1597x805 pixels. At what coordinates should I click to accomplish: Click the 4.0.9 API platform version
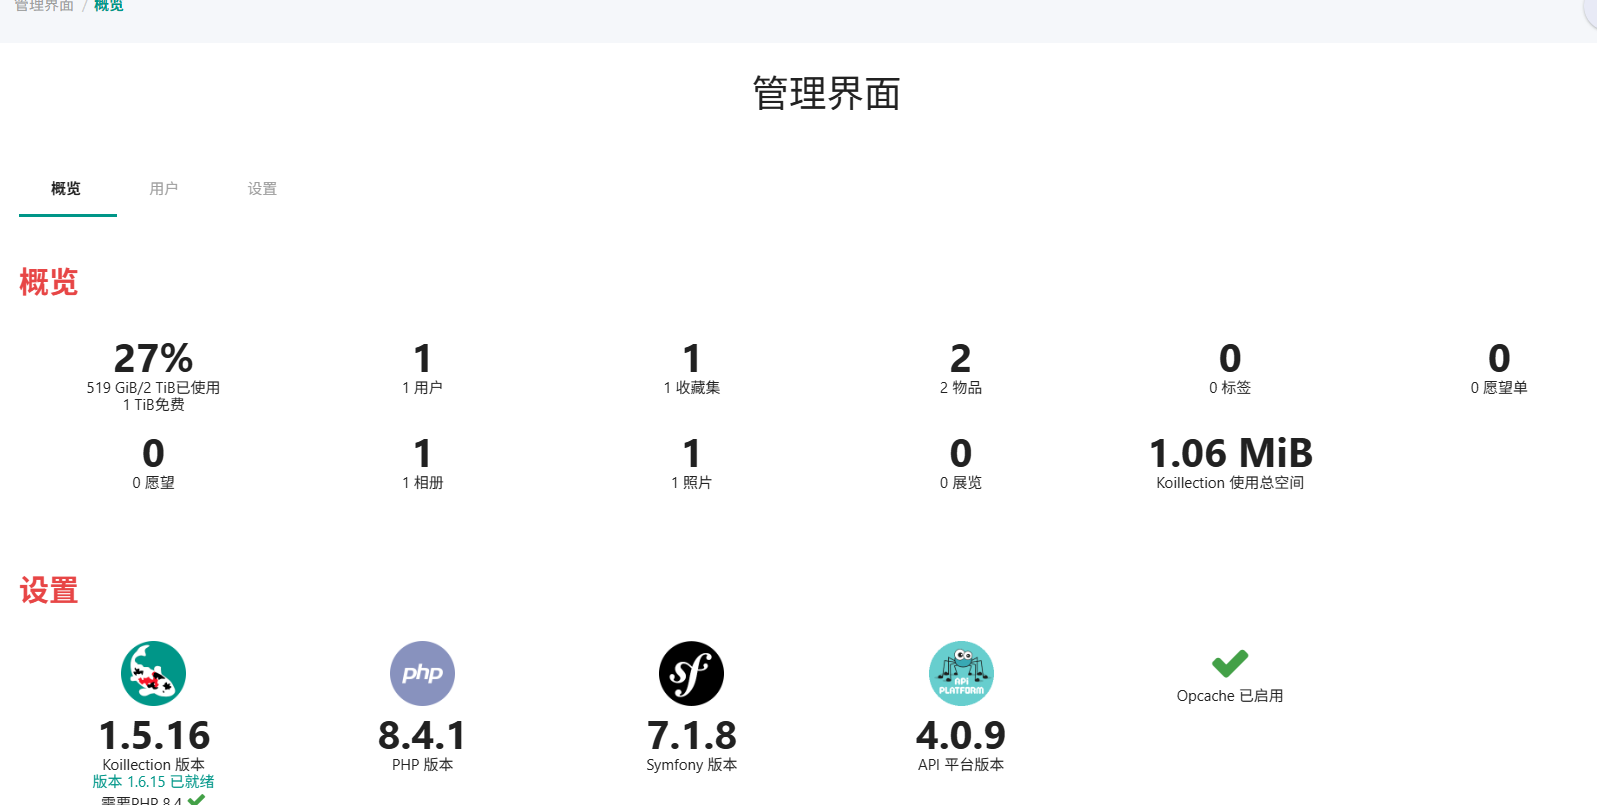[961, 736]
